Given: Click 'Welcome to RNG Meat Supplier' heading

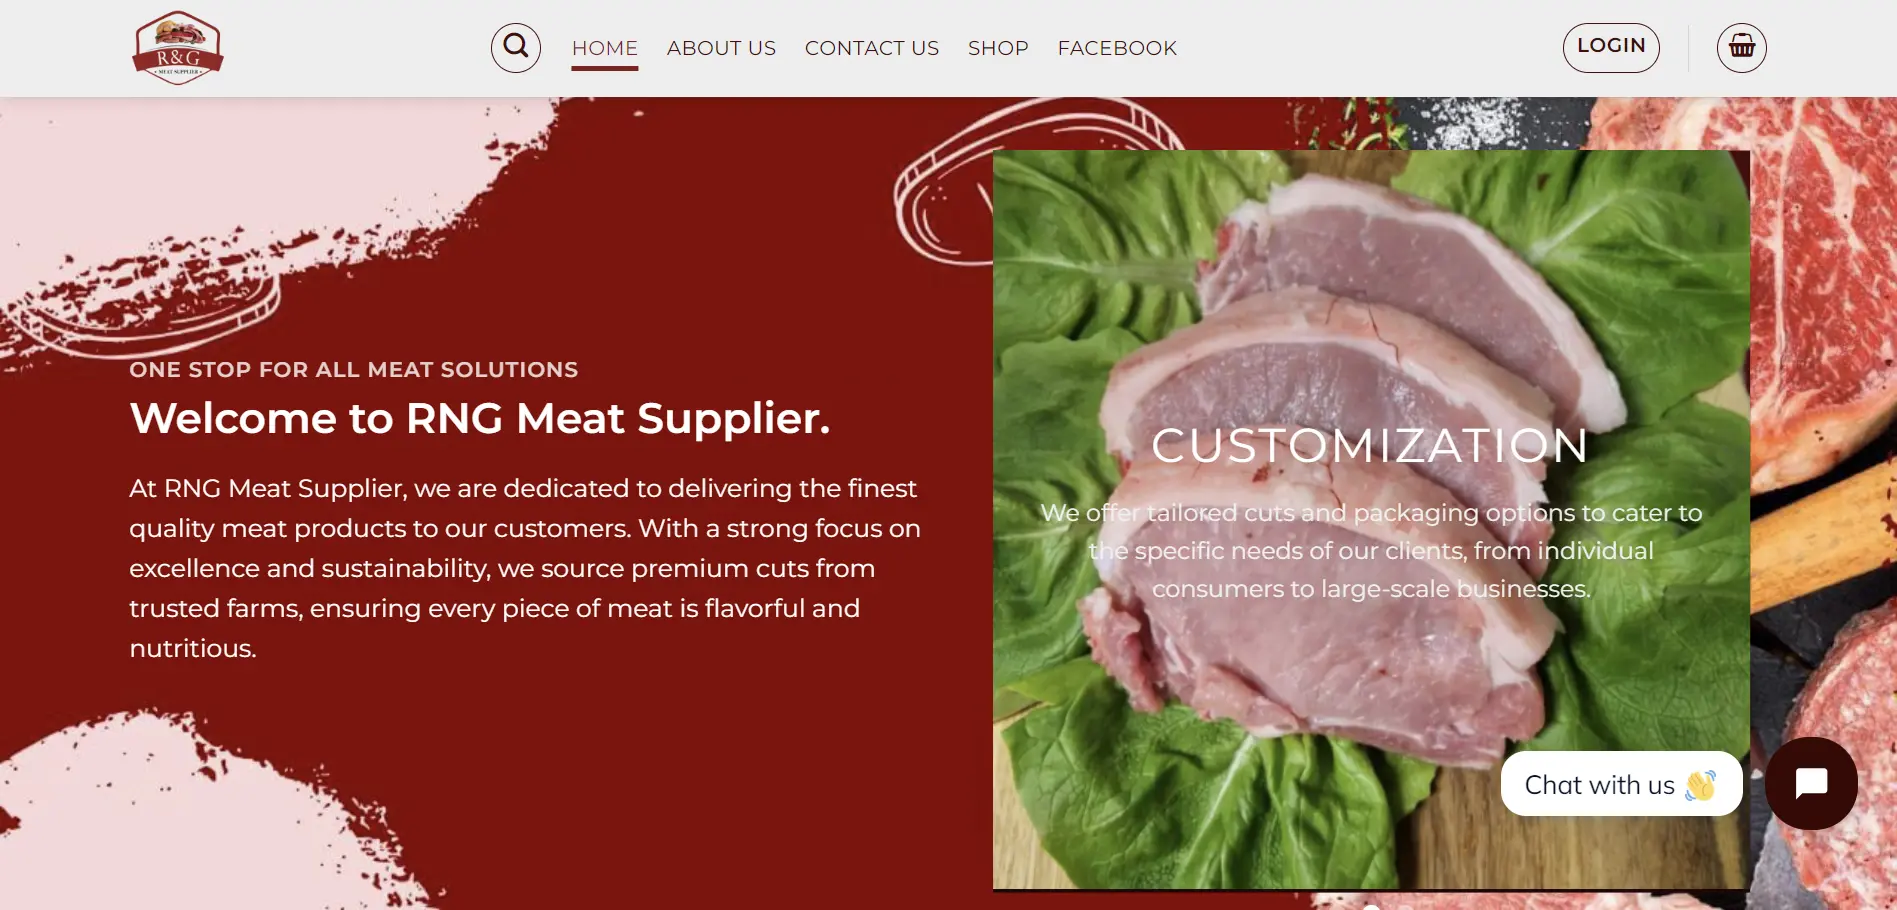Looking at the screenshot, I should (x=480, y=418).
